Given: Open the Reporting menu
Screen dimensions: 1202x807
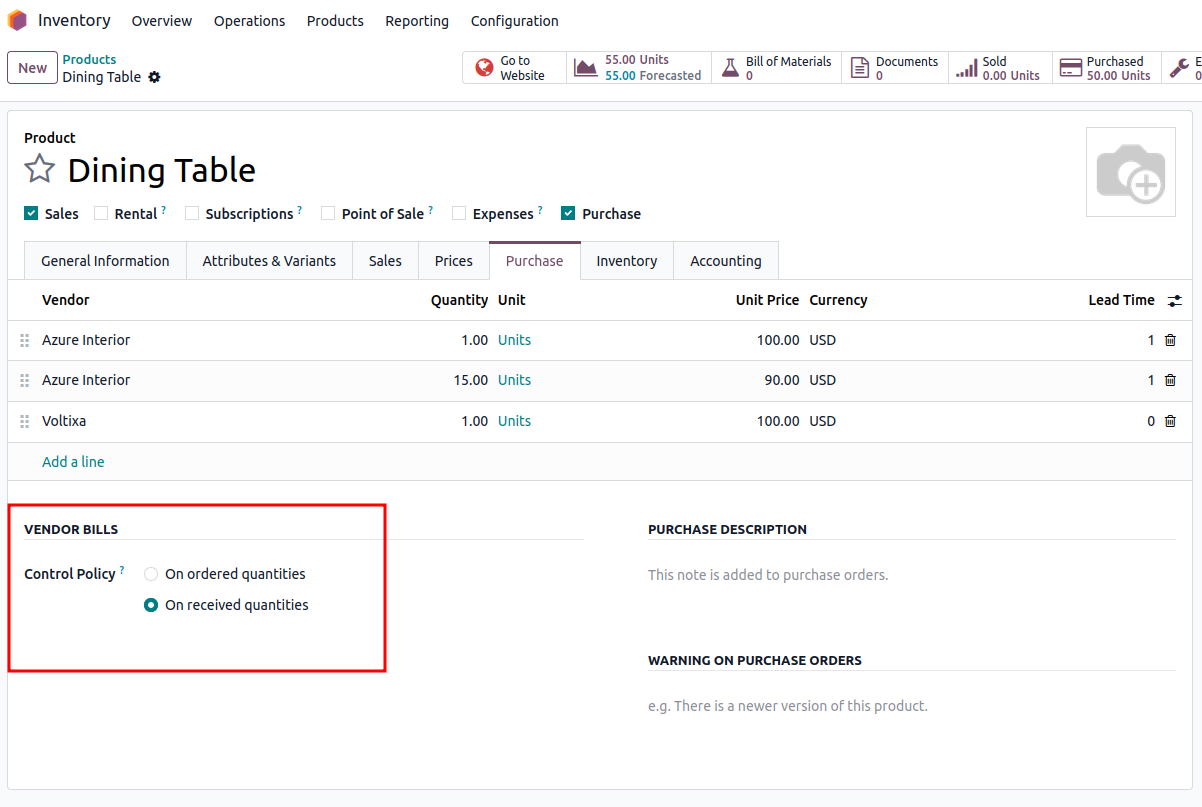Looking at the screenshot, I should 416,21.
